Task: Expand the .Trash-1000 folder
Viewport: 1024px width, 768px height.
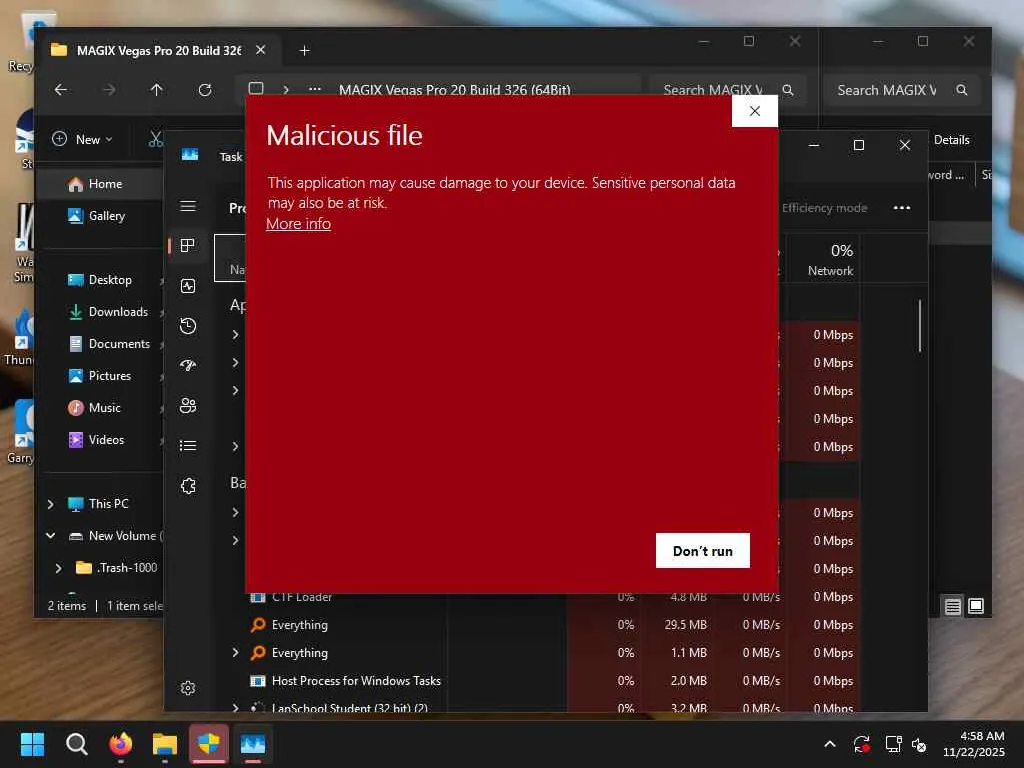Action: [x=58, y=568]
